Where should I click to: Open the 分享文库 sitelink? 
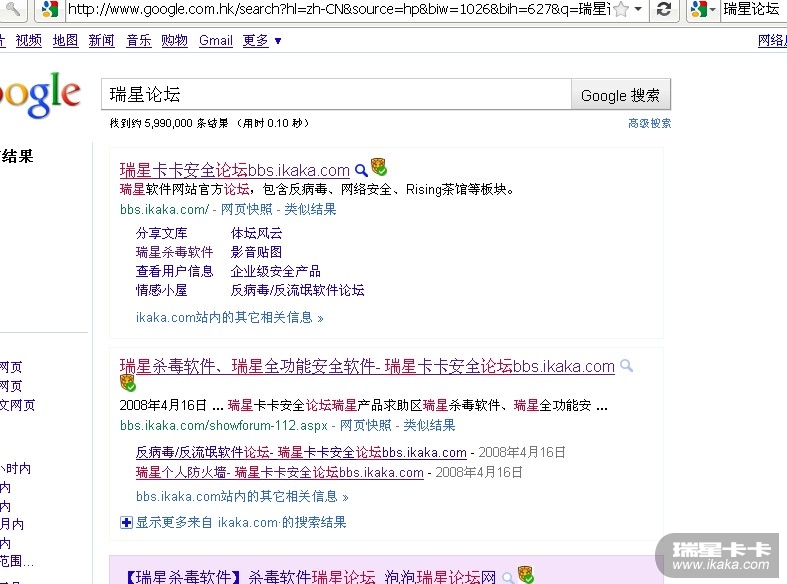161,233
